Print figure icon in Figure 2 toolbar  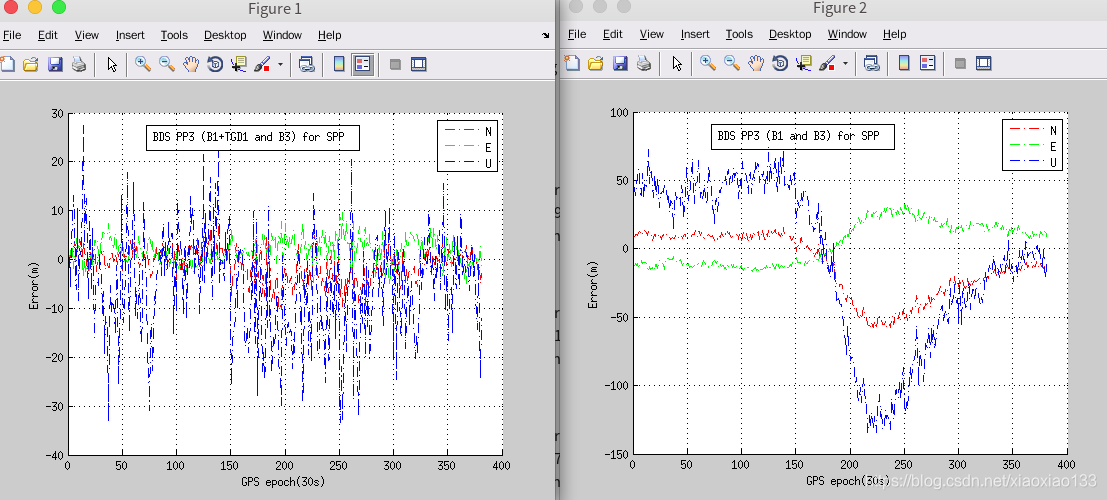pyautogui.click(x=644, y=64)
